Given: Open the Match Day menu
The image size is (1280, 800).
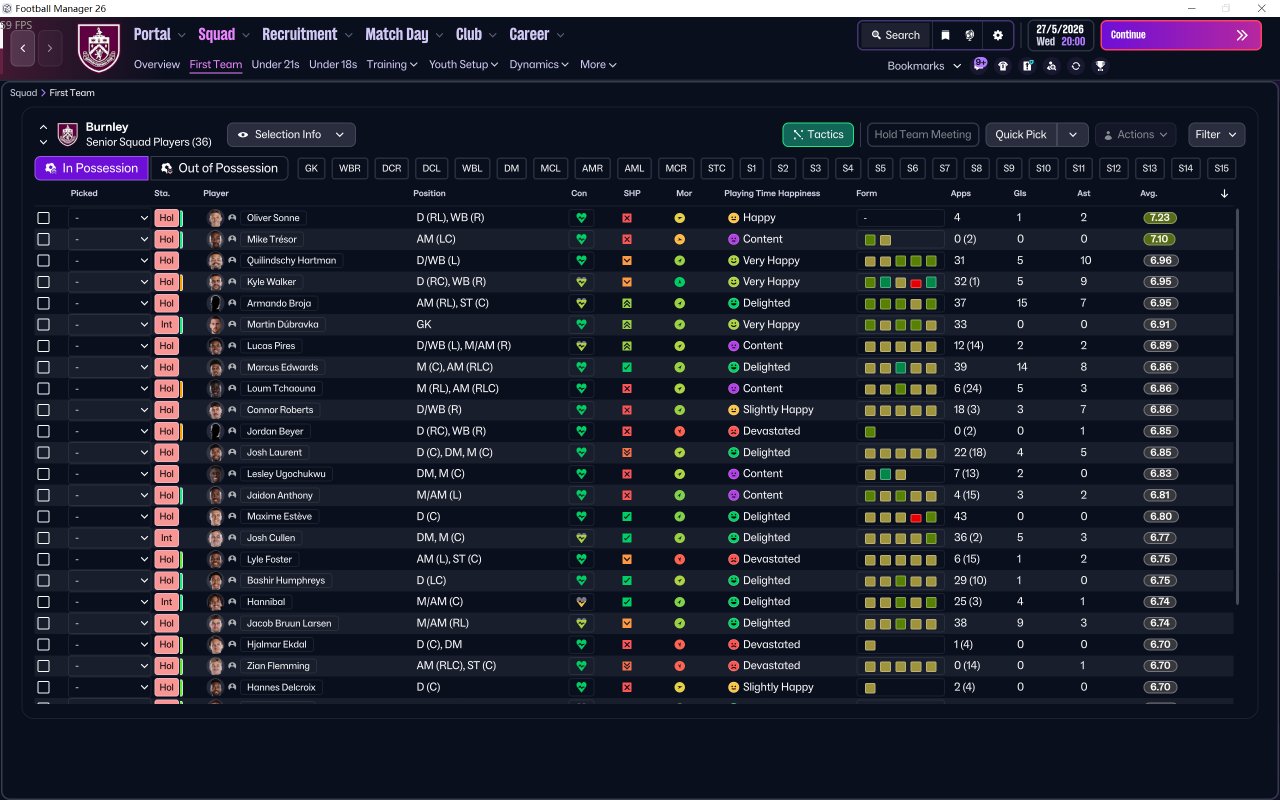Looking at the screenshot, I should click(x=404, y=35).
